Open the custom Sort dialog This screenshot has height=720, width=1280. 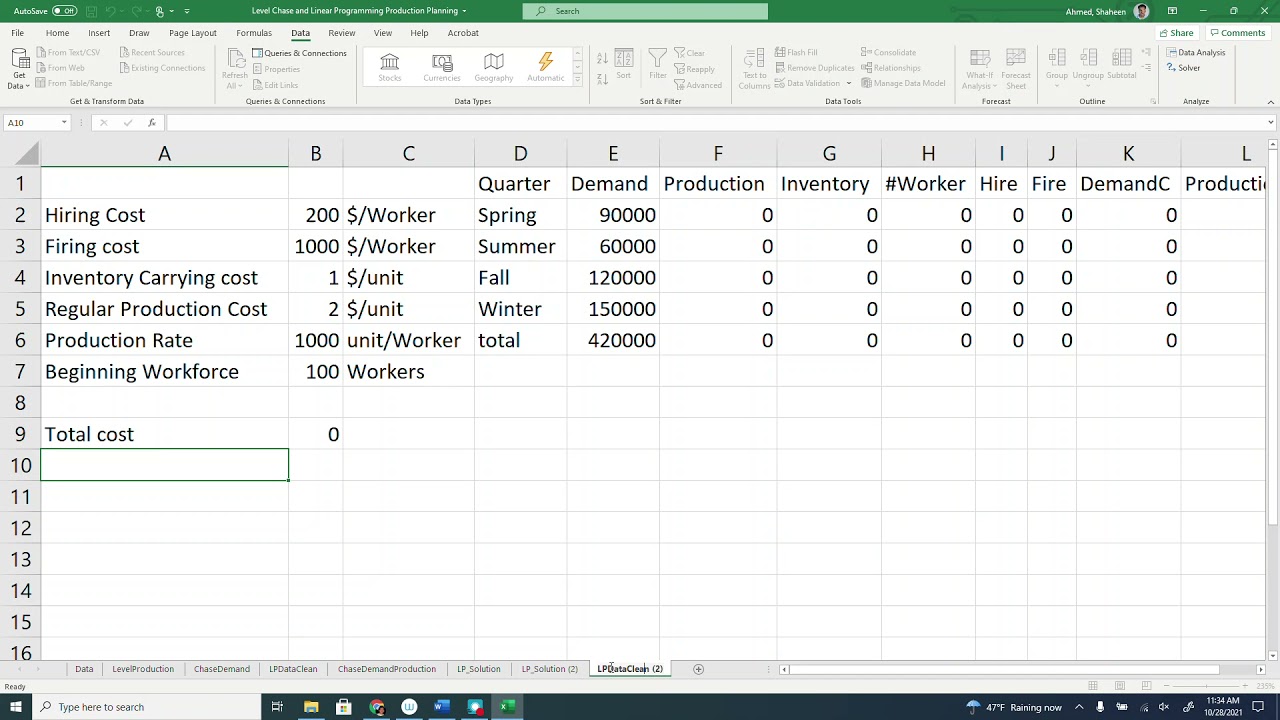click(624, 65)
